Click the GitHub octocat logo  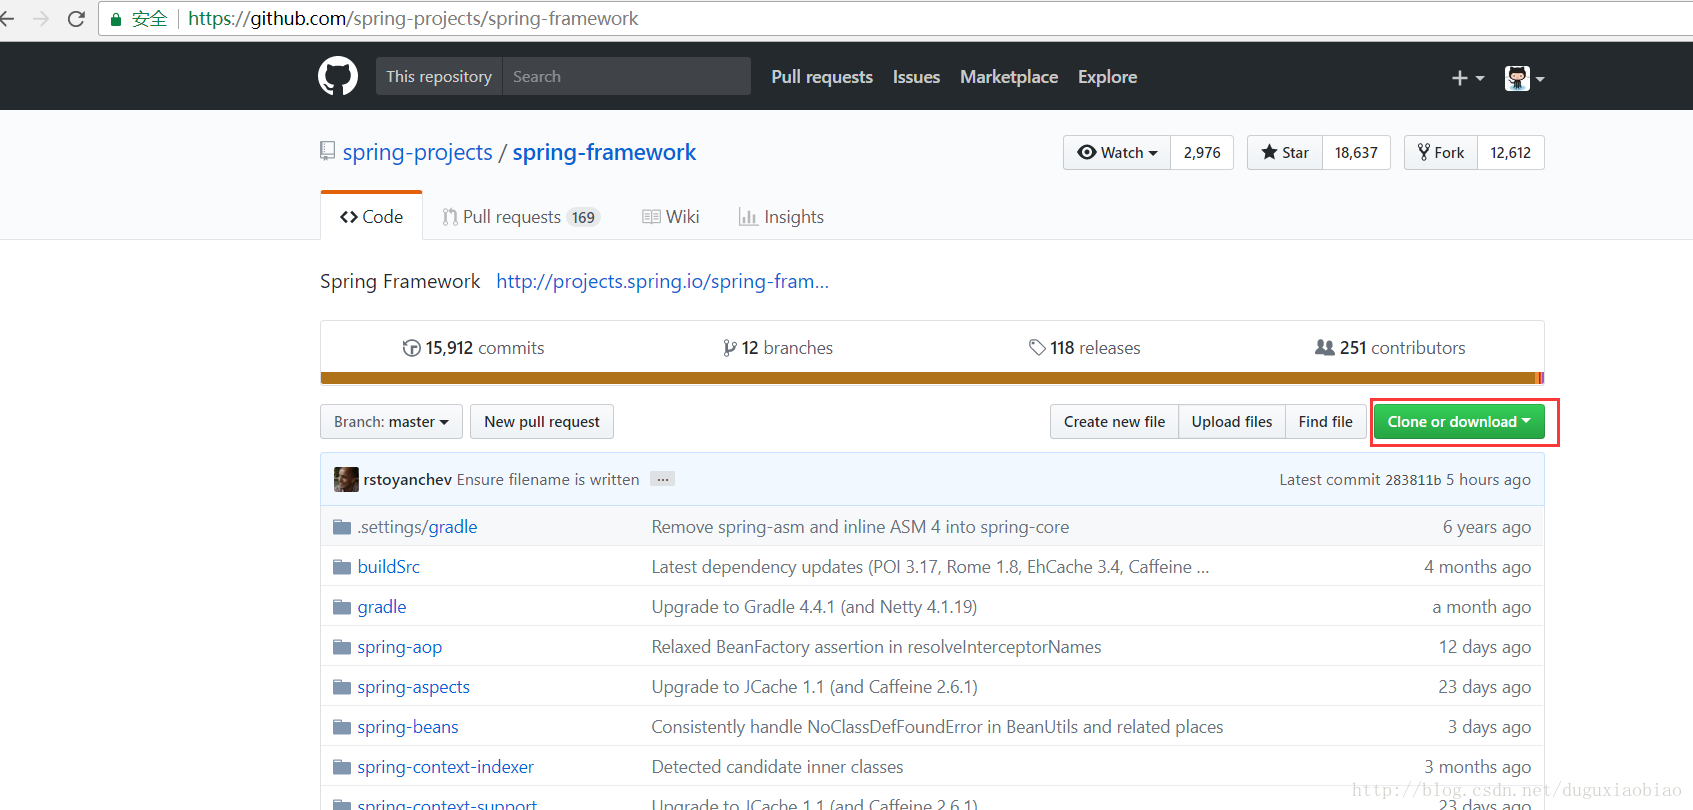pos(338,76)
